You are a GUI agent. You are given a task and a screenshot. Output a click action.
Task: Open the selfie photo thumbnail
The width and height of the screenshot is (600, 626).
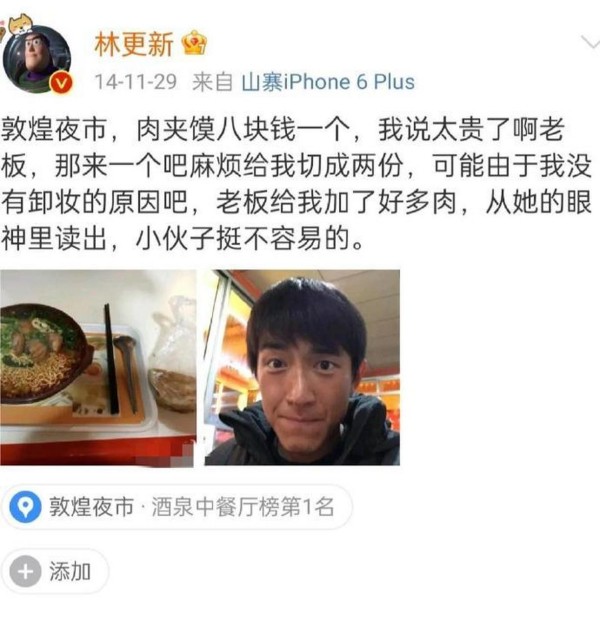pyautogui.click(x=302, y=367)
